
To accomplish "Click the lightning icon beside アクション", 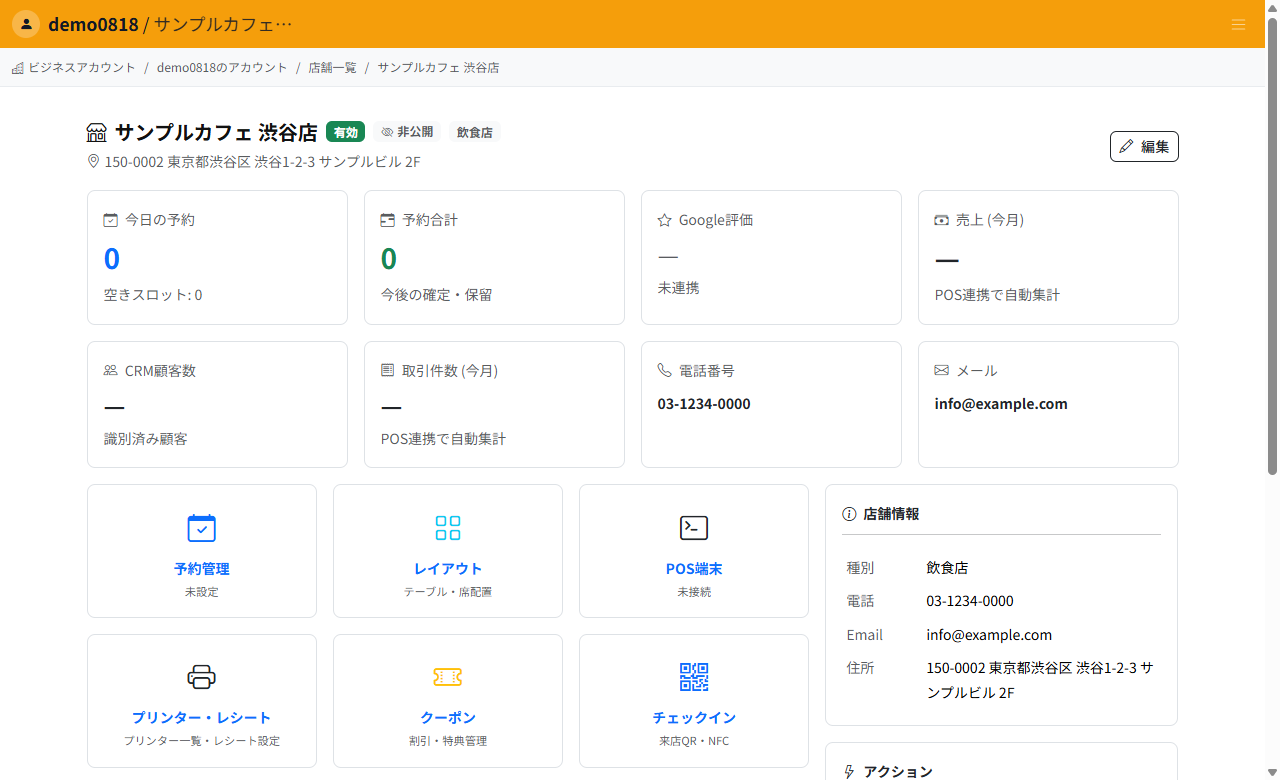I will (850, 772).
